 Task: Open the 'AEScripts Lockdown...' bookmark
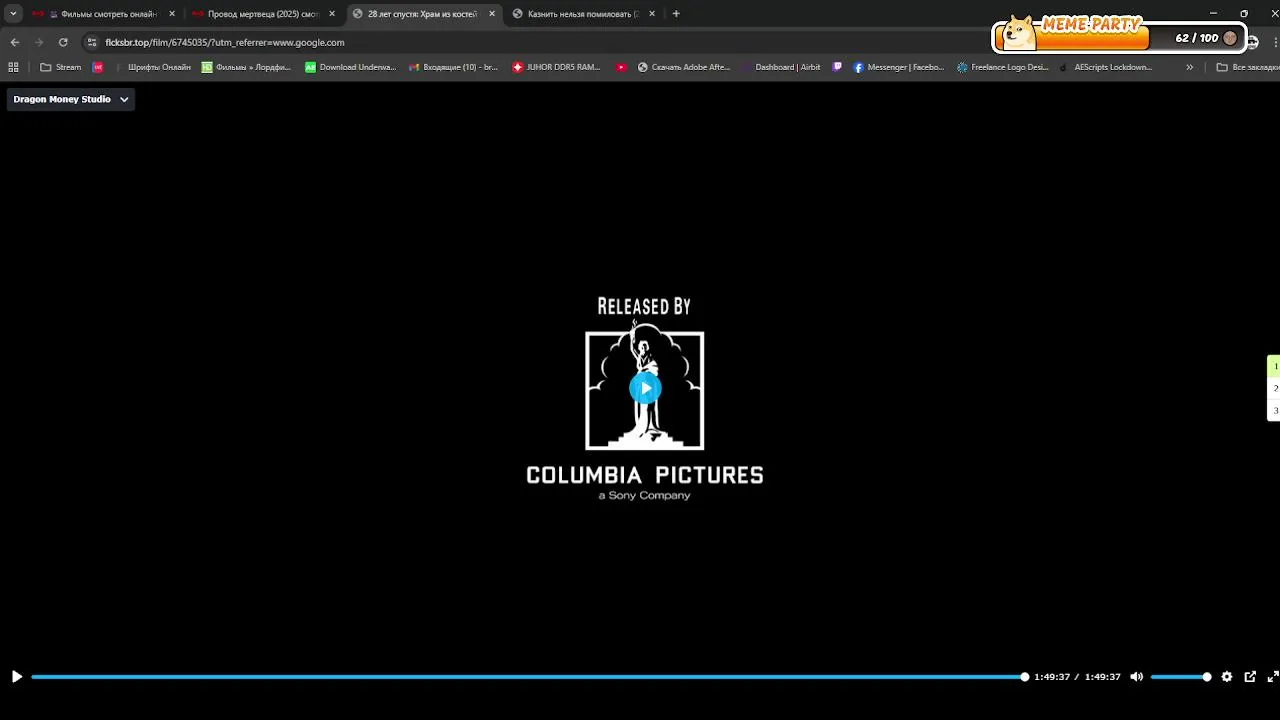tap(1106, 67)
